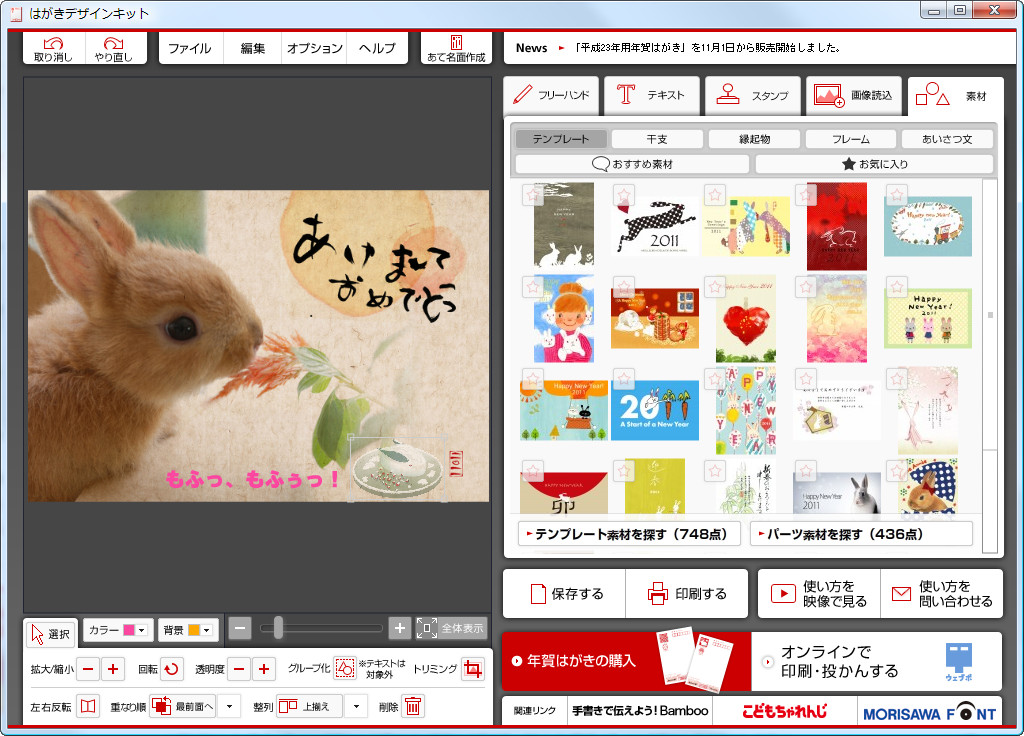1024x736 pixels.
Task: Click the 上揃え align top icon
Action: pos(309,706)
